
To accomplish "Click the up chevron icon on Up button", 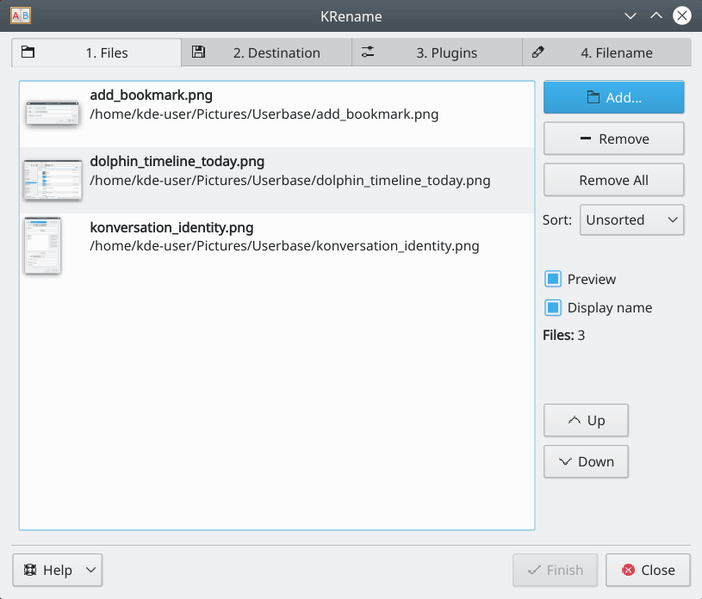I will coord(574,420).
